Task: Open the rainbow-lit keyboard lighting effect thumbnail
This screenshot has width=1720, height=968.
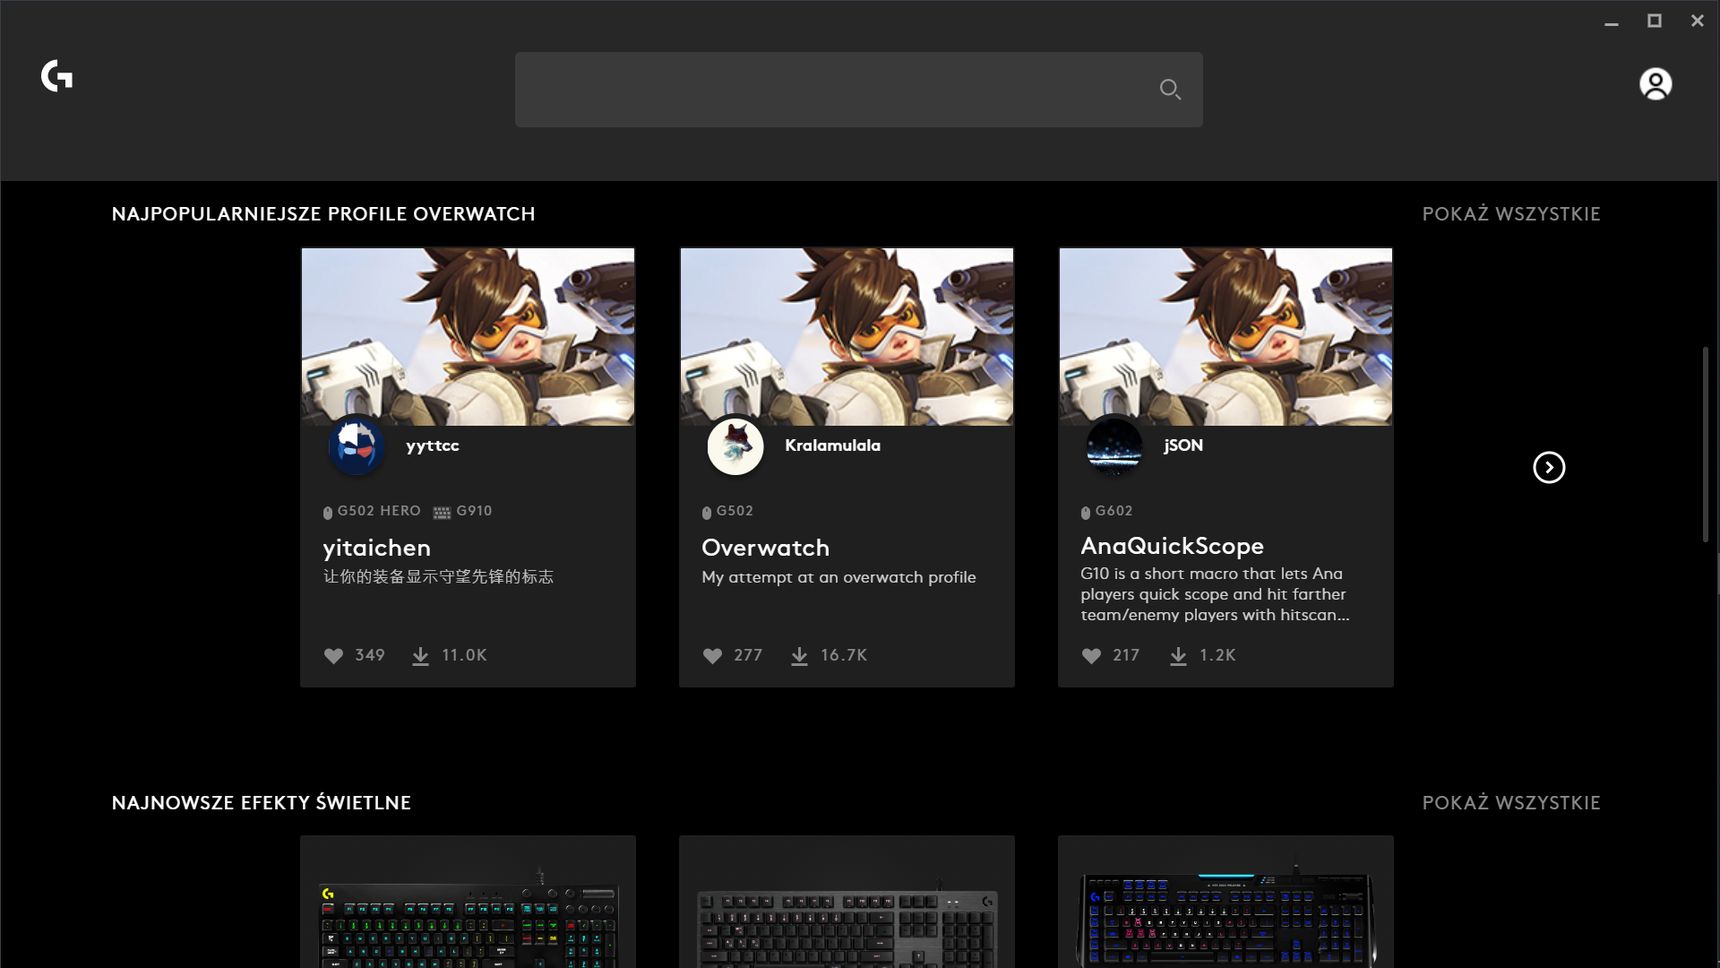Action: 468,915
